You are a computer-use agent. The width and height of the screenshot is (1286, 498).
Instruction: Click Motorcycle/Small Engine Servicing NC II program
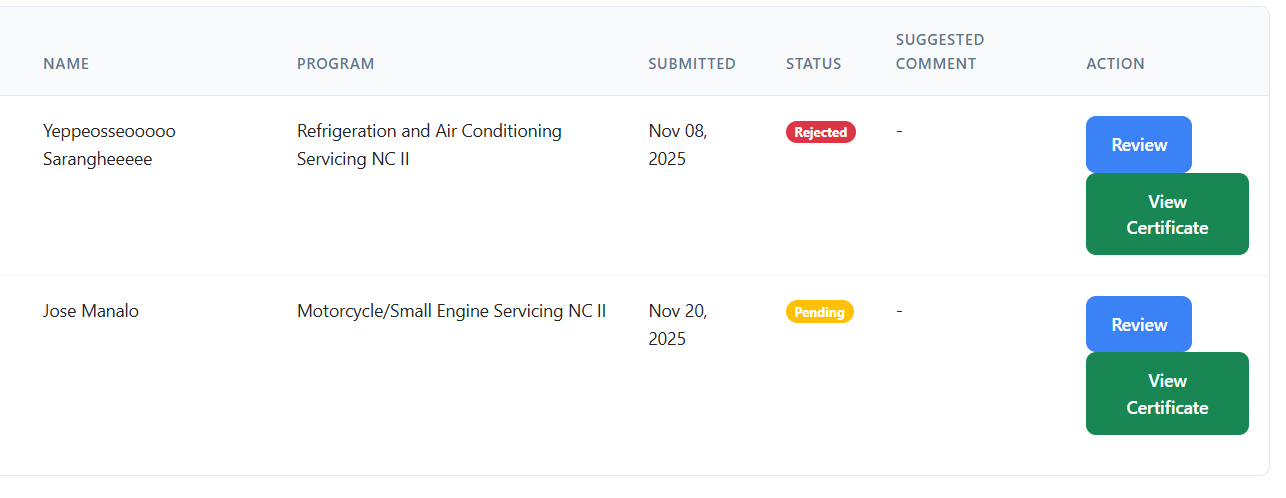click(451, 311)
